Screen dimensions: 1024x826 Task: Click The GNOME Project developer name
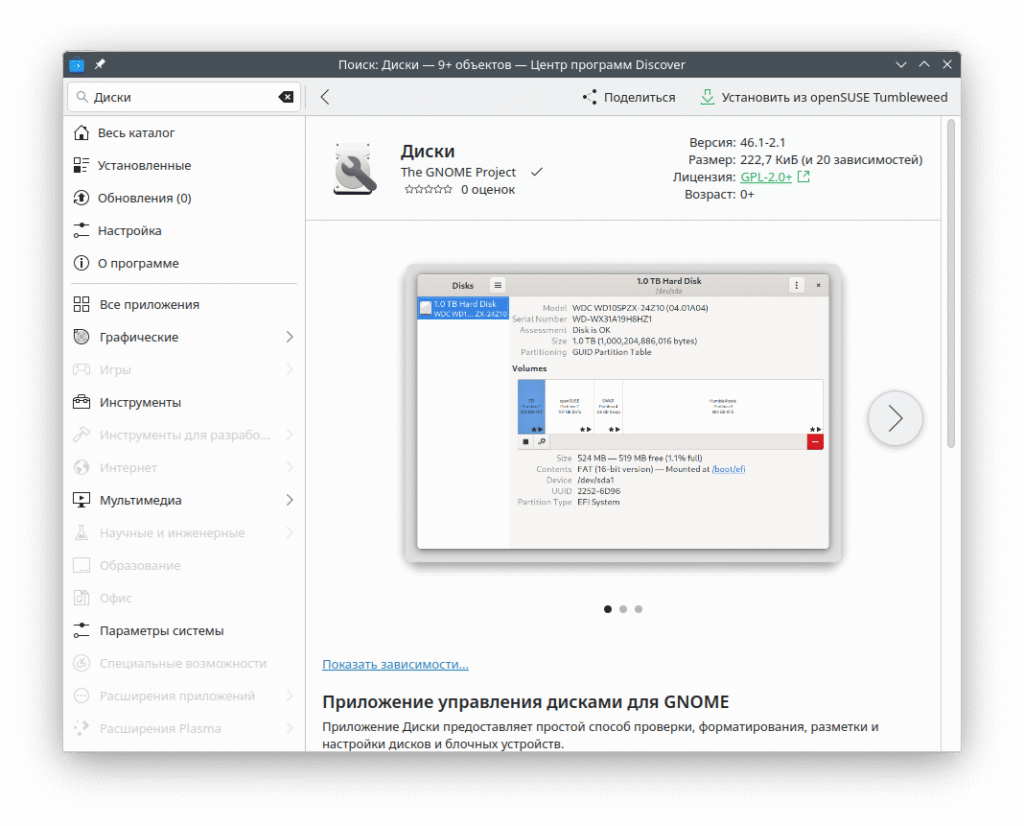click(458, 172)
